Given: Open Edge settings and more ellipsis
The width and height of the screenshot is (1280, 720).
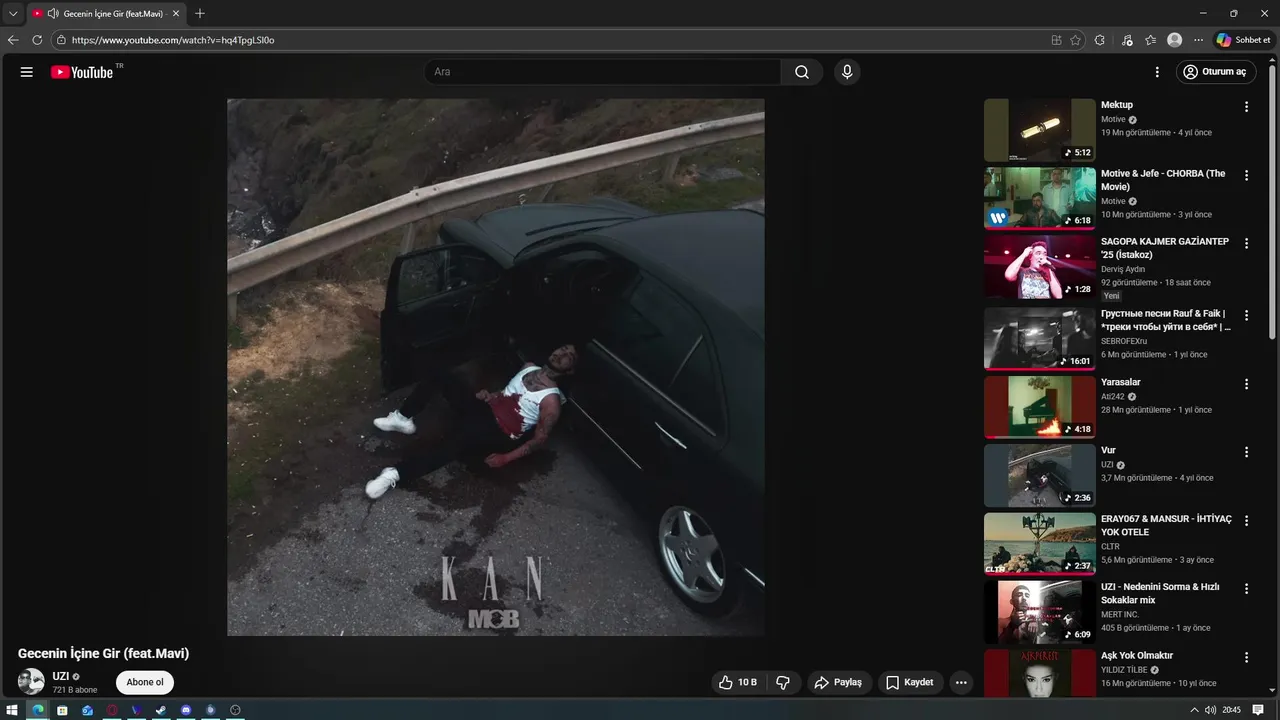Looking at the screenshot, I should pyautogui.click(x=1199, y=40).
